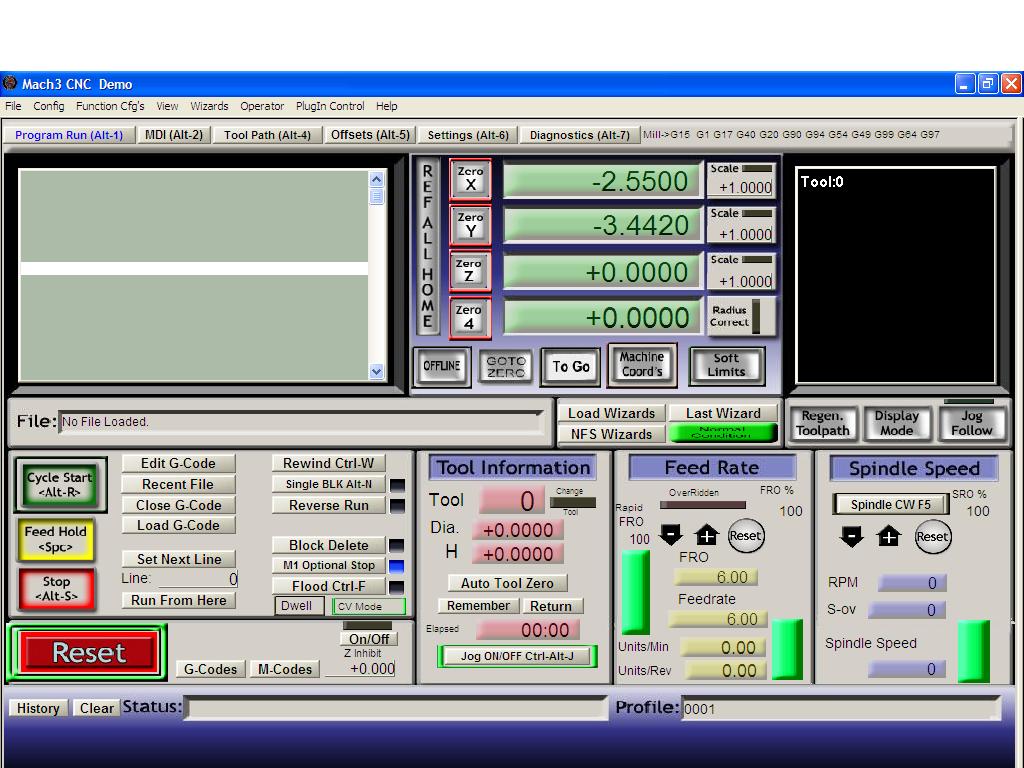The image size is (1024, 768).
Task: Click the X Scale +1.0000 field
Action: (x=742, y=187)
